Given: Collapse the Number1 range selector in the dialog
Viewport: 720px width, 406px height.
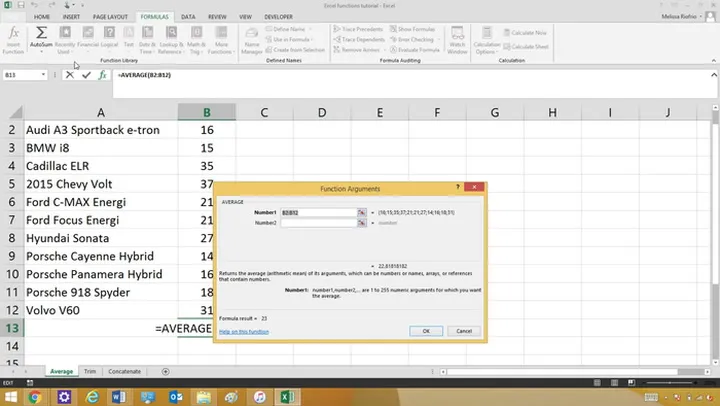Looking at the screenshot, I should pyautogui.click(x=362, y=213).
